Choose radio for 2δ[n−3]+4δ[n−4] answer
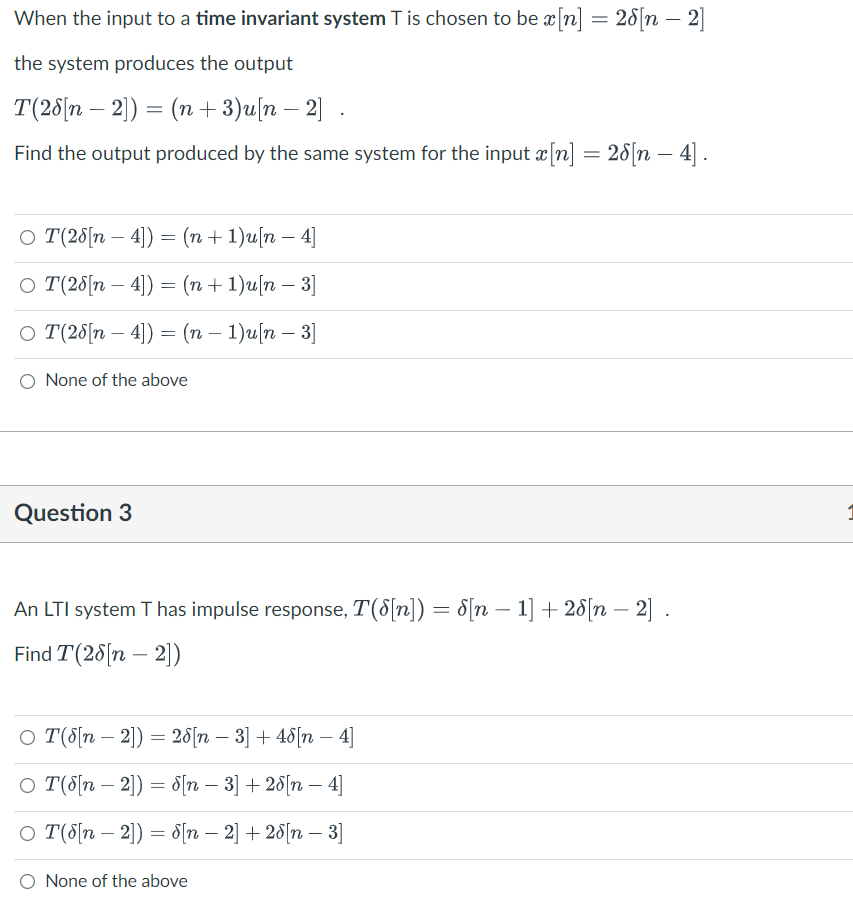The height and width of the screenshot is (912, 853). tap(27, 738)
